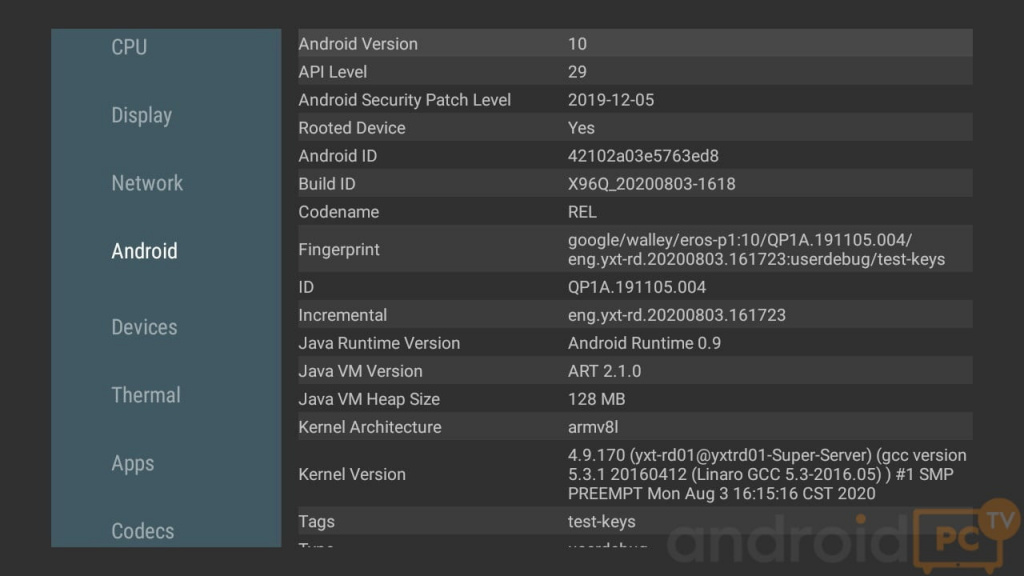Switch to the Codecs section
Screen dimensions: 1024x576
[x=142, y=530]
